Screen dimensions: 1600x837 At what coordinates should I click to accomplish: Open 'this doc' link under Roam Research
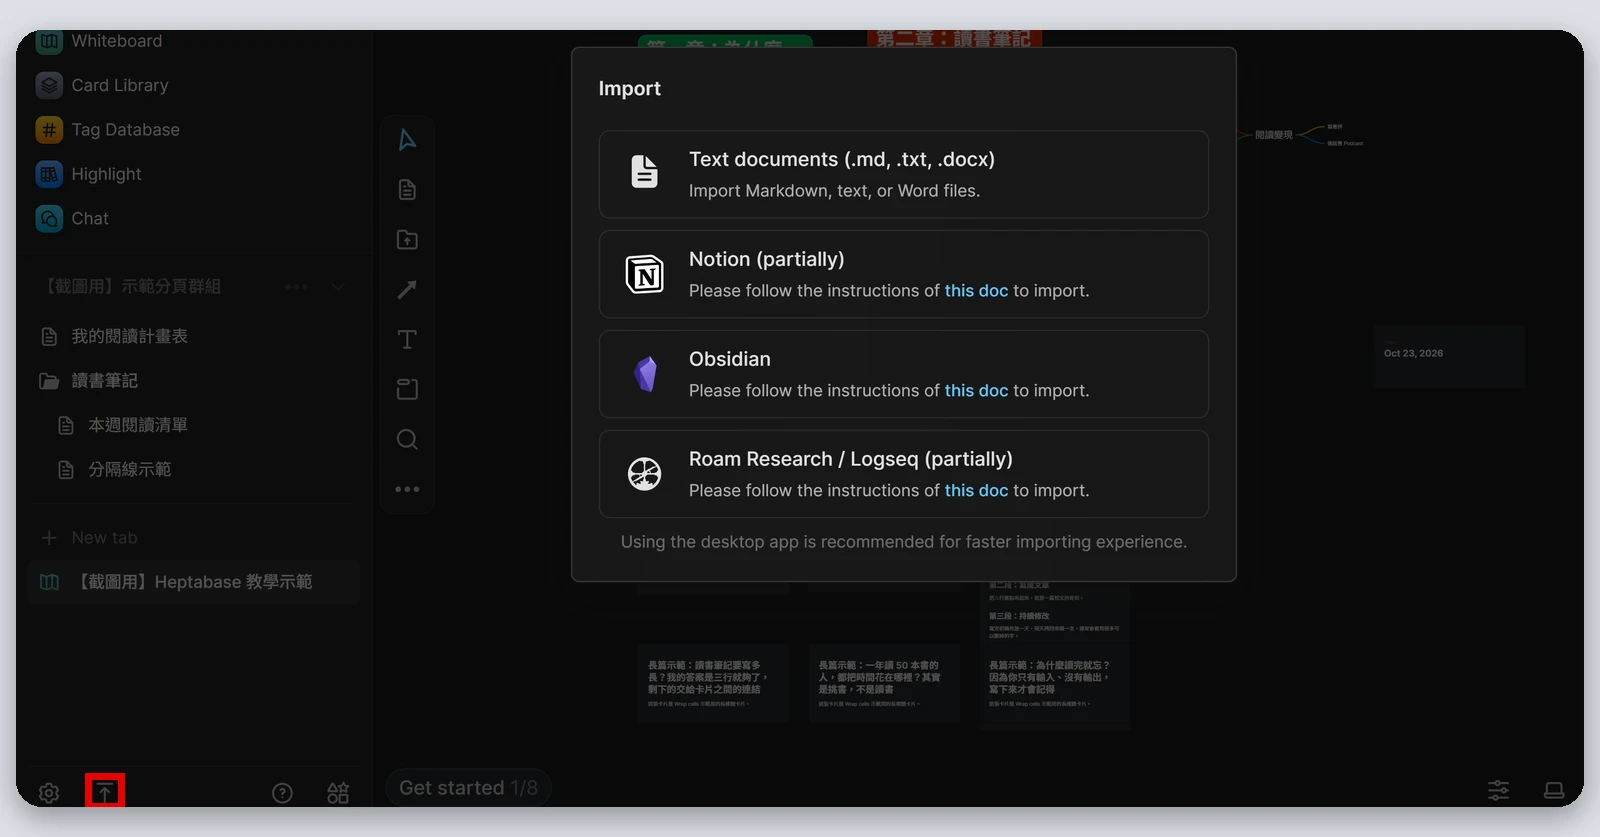(x=976, y=491)
